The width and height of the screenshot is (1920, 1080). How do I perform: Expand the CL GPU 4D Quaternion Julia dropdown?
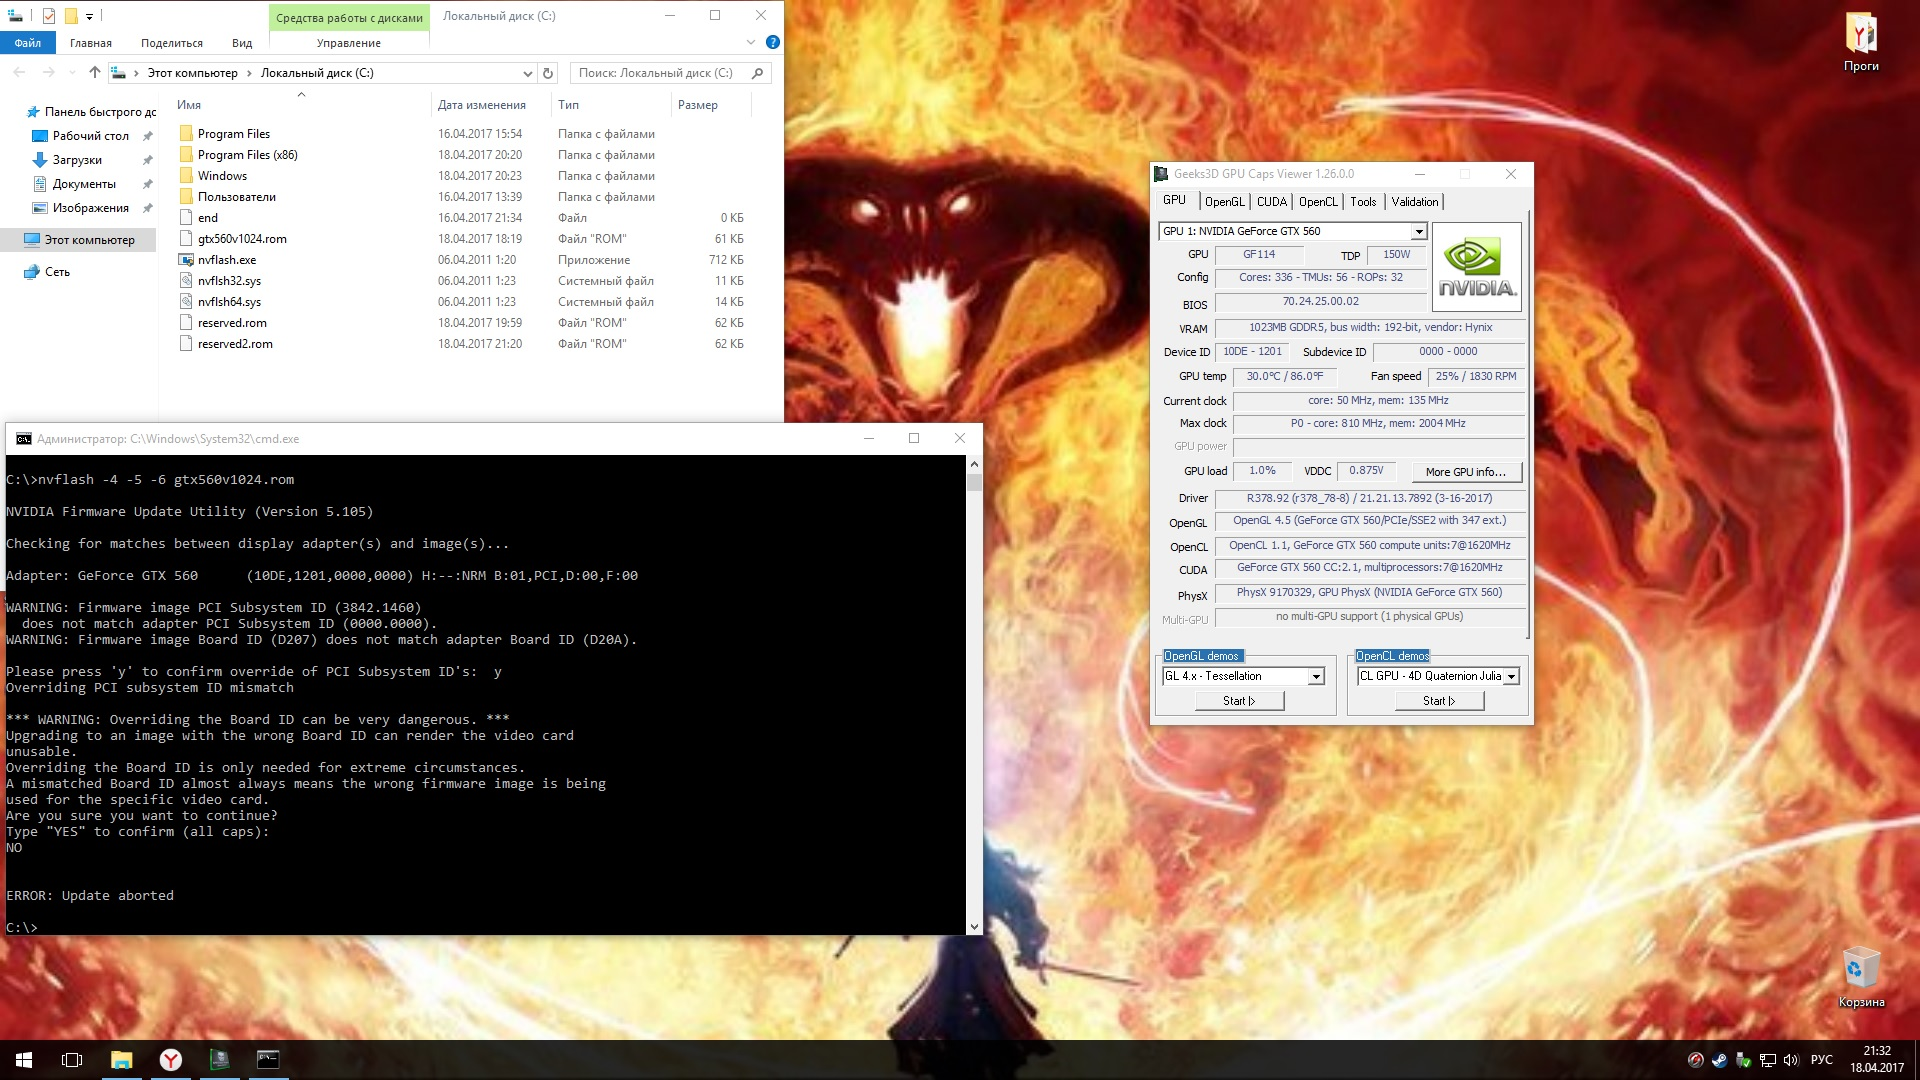coord(1511,677)
